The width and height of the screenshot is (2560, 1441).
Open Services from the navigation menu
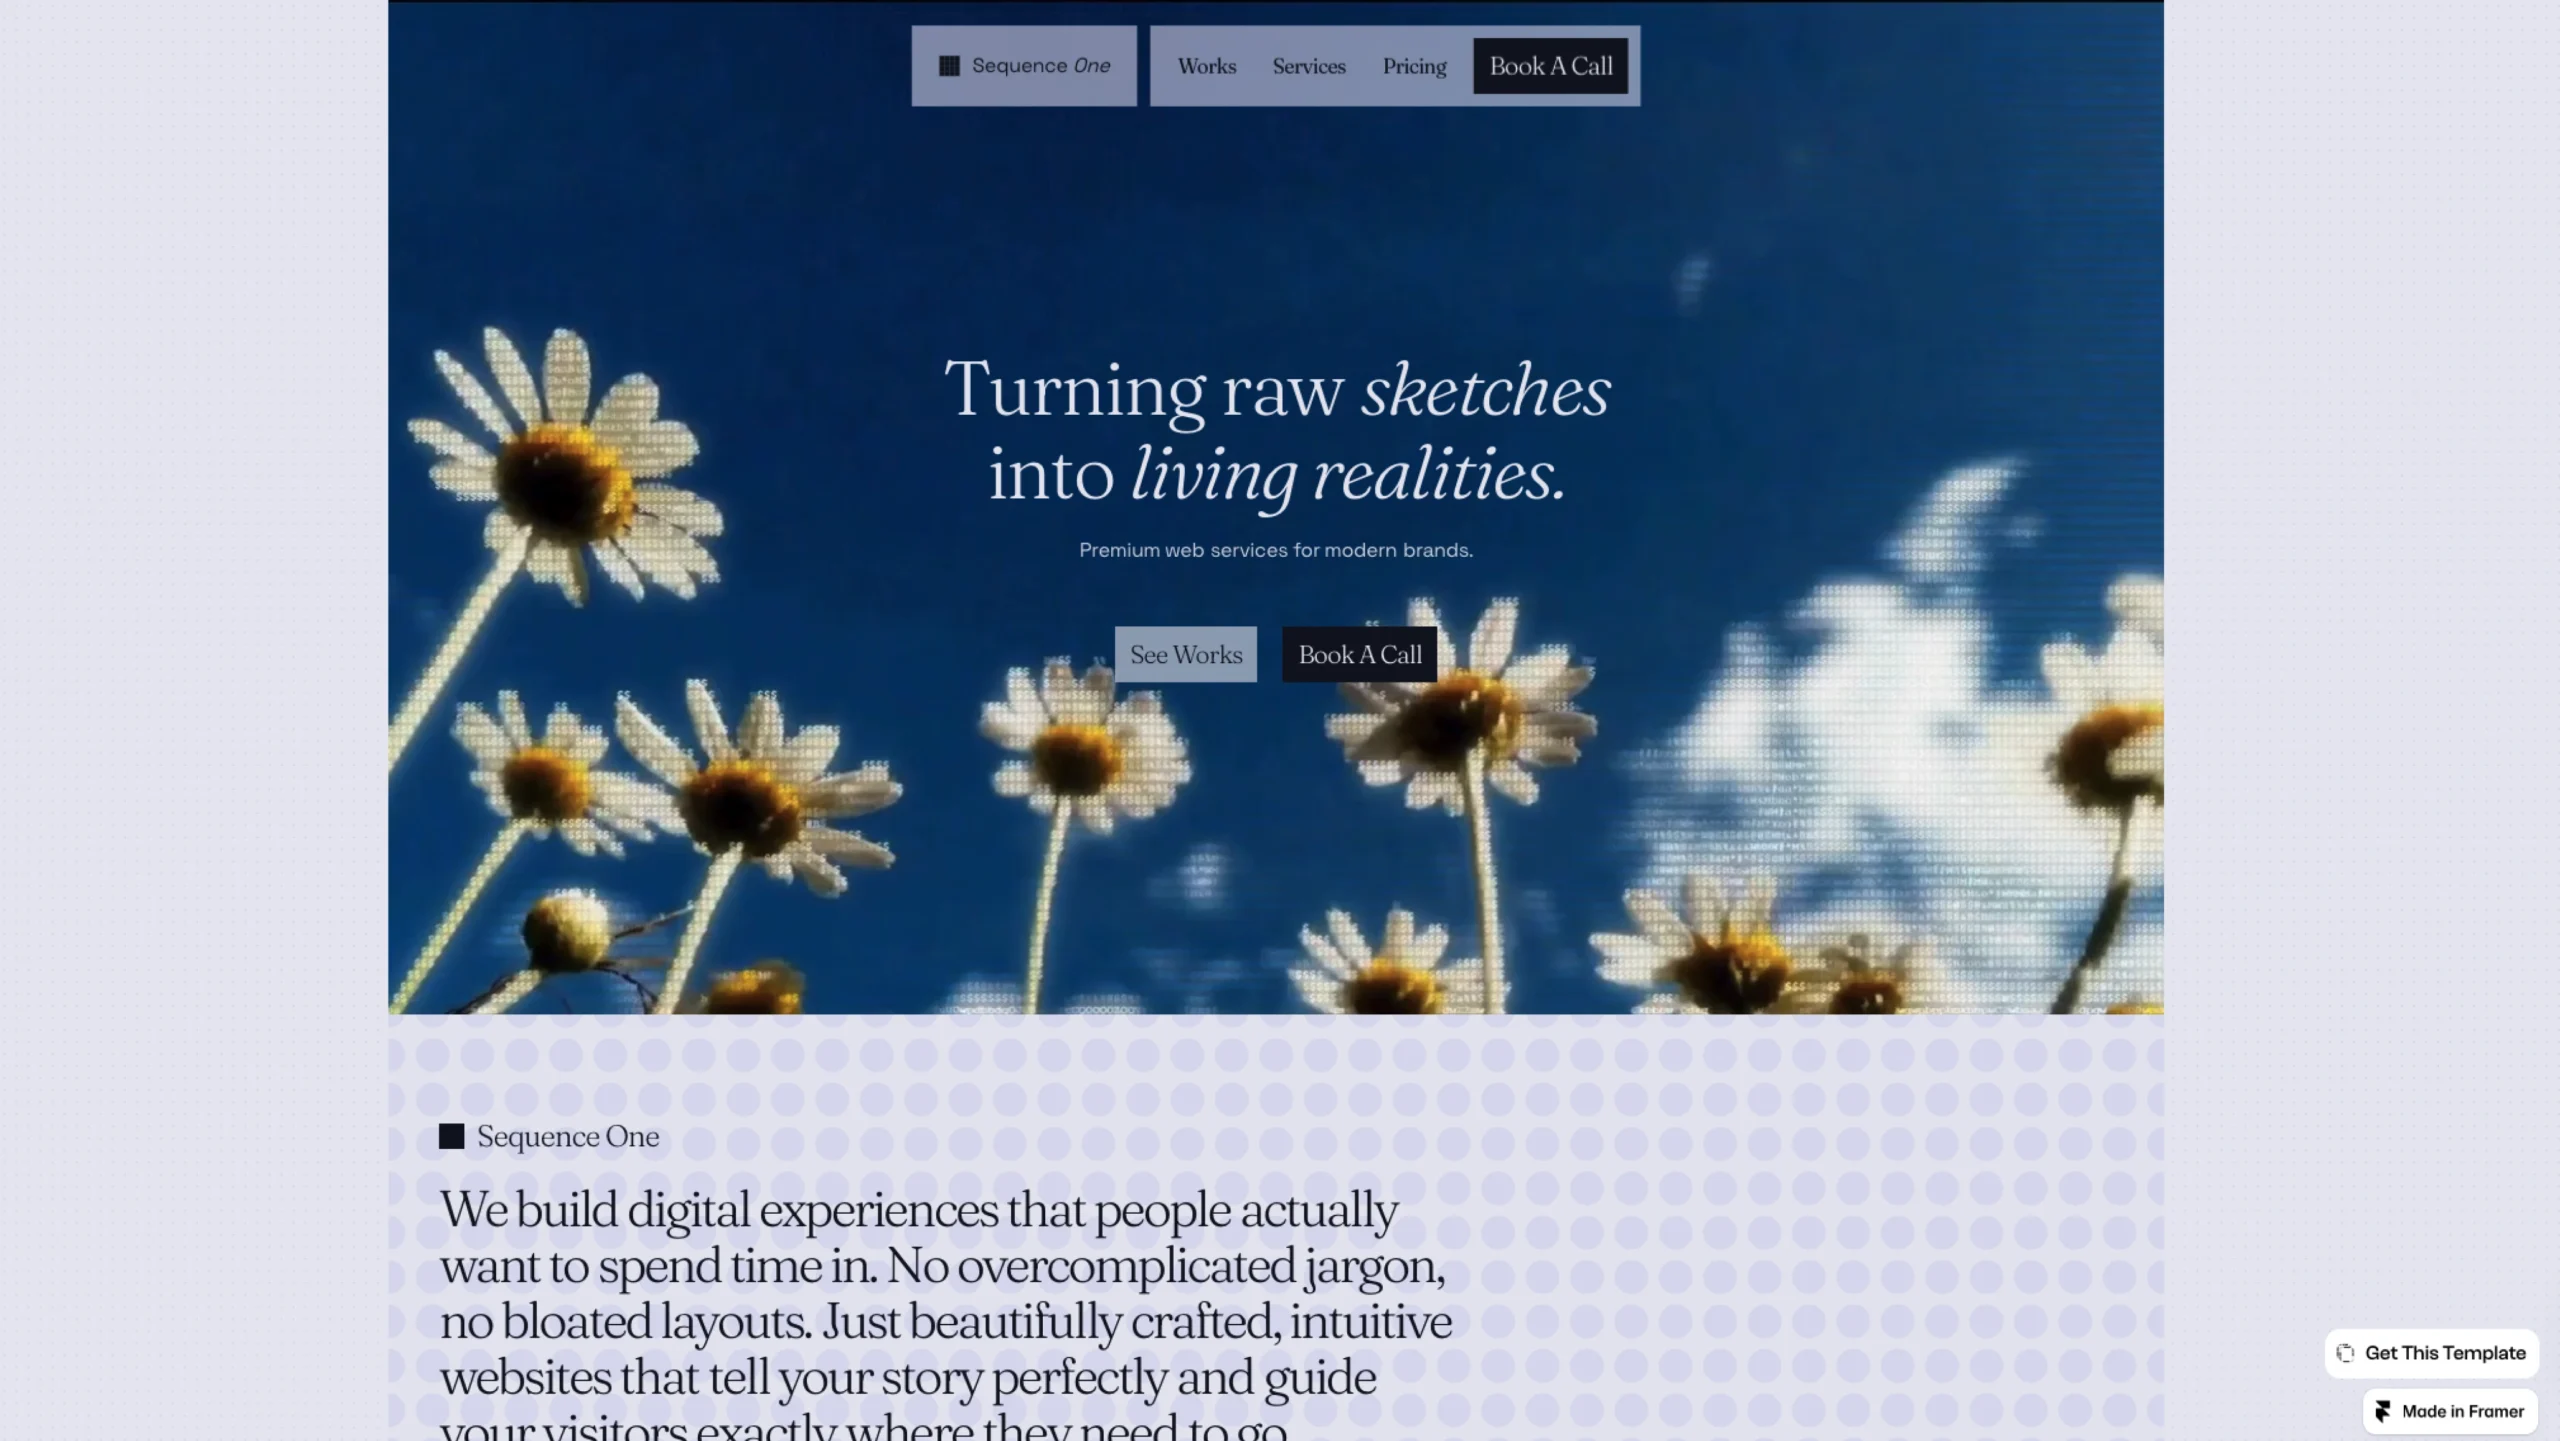1309,66
